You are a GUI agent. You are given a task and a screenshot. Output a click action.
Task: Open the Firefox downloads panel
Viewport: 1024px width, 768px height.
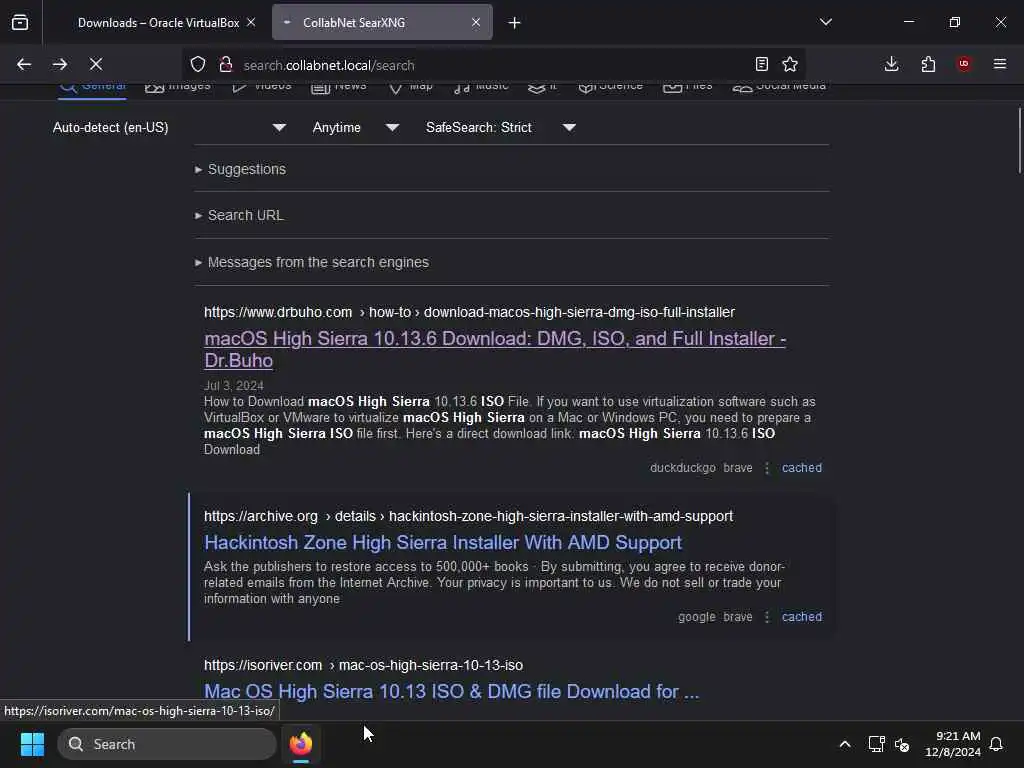coord(891,64)
